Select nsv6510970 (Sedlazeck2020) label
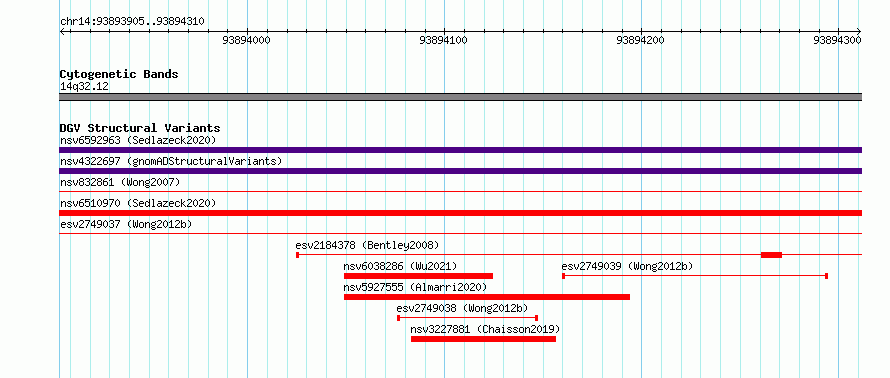 tap(138, 203)
